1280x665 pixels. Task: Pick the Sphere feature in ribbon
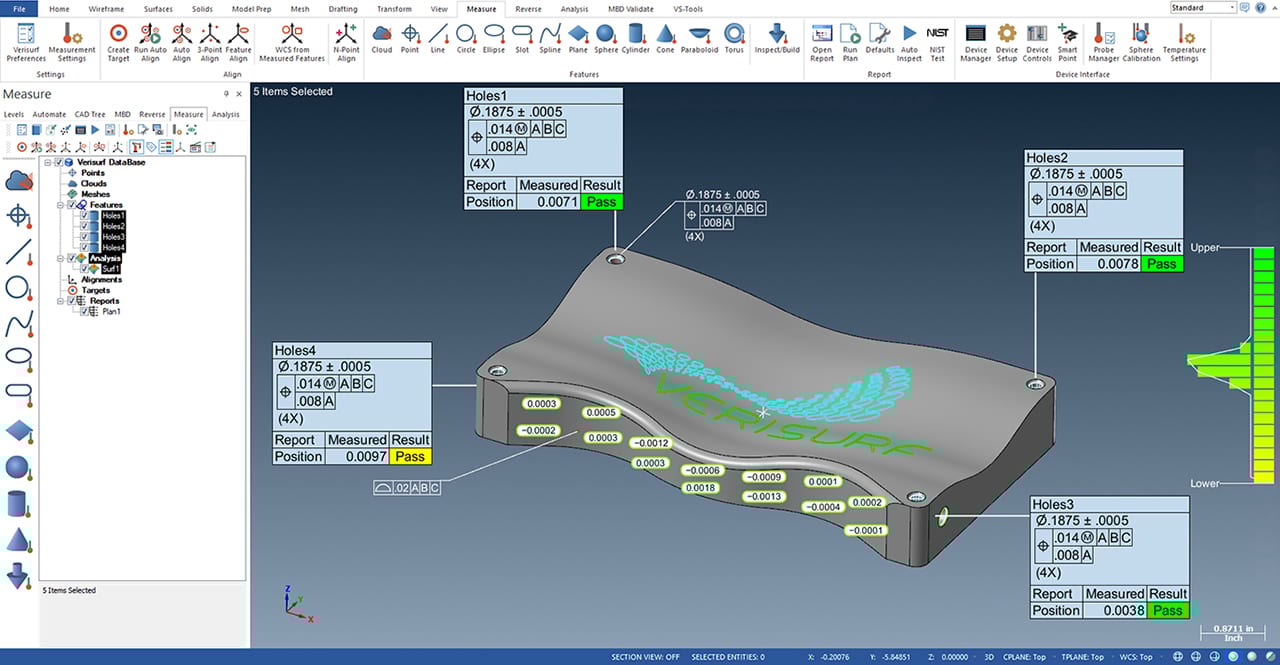(606, 40)
